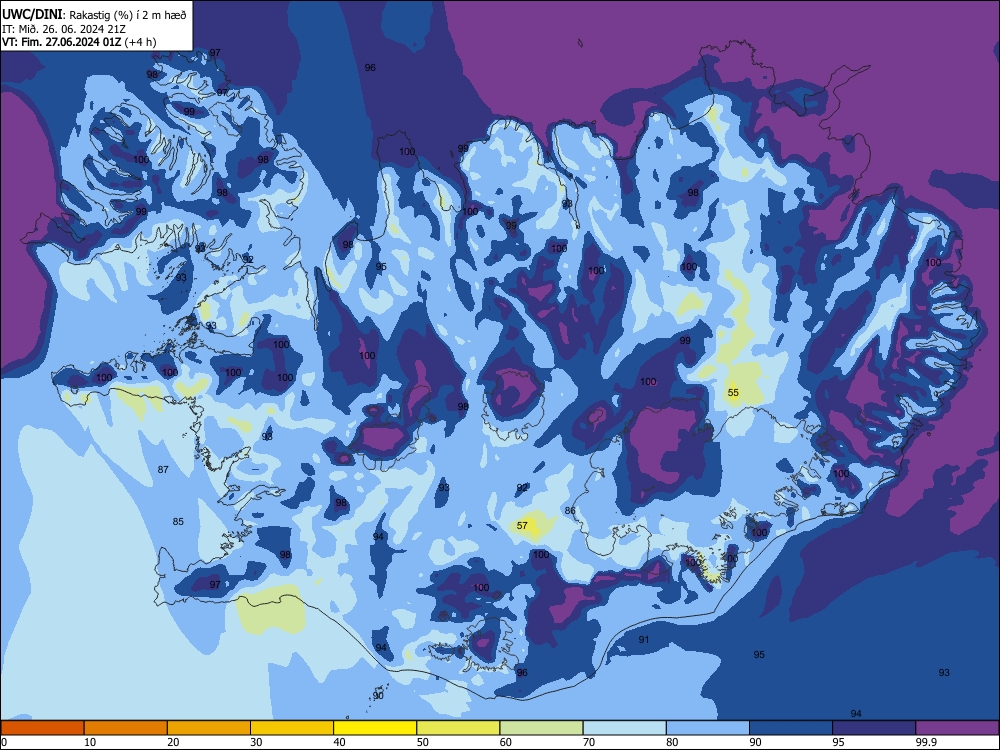Select the light blue 80–90 legend swatch
This screenshot has height=750, width=1000.
pos(708,728)
